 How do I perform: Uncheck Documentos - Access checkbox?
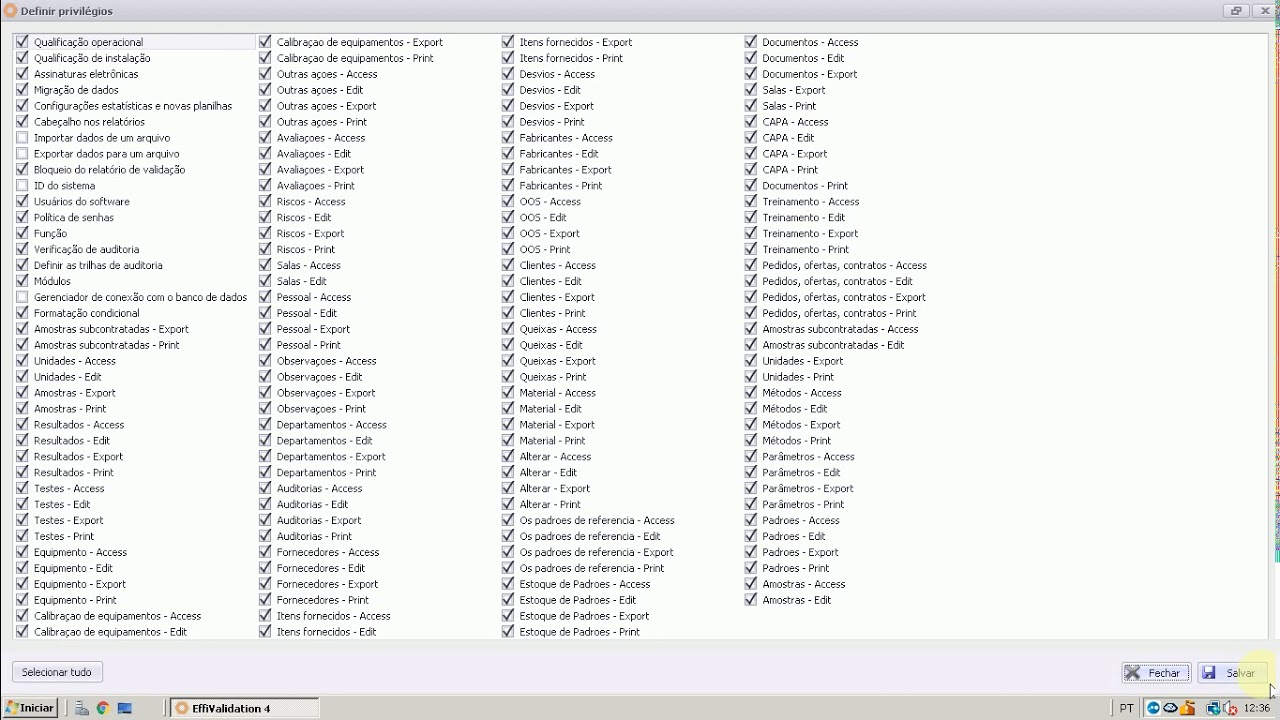tap(751, 42)
